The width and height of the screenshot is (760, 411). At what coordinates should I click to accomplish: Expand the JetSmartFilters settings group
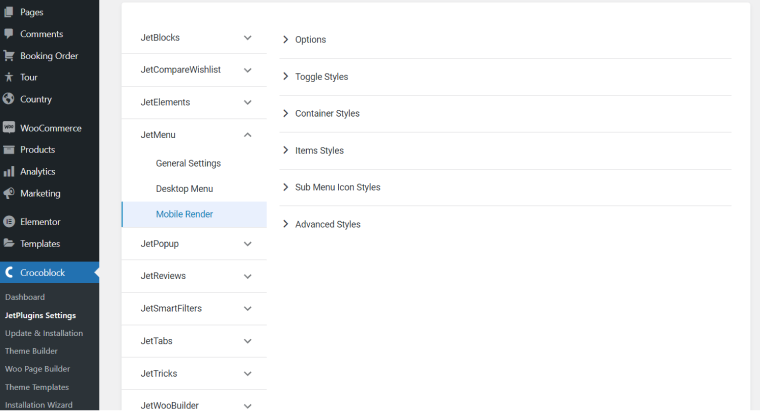click(194, 309)
